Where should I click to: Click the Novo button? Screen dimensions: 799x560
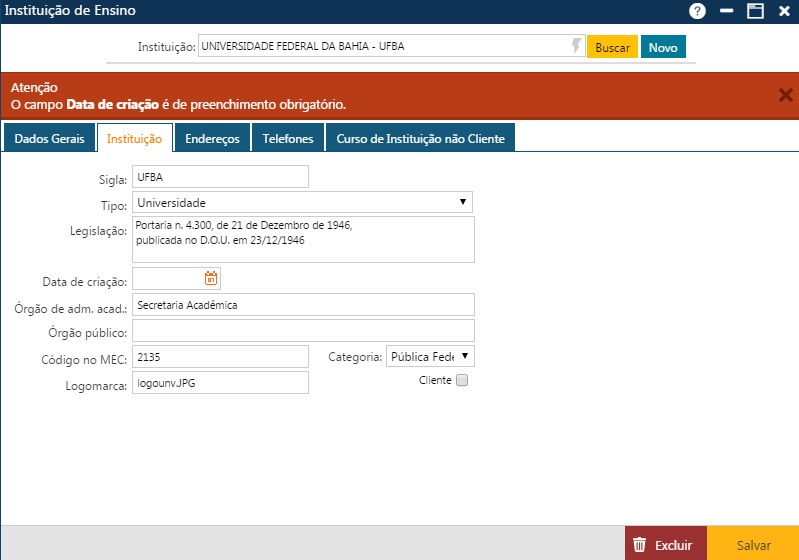[663, 48]
